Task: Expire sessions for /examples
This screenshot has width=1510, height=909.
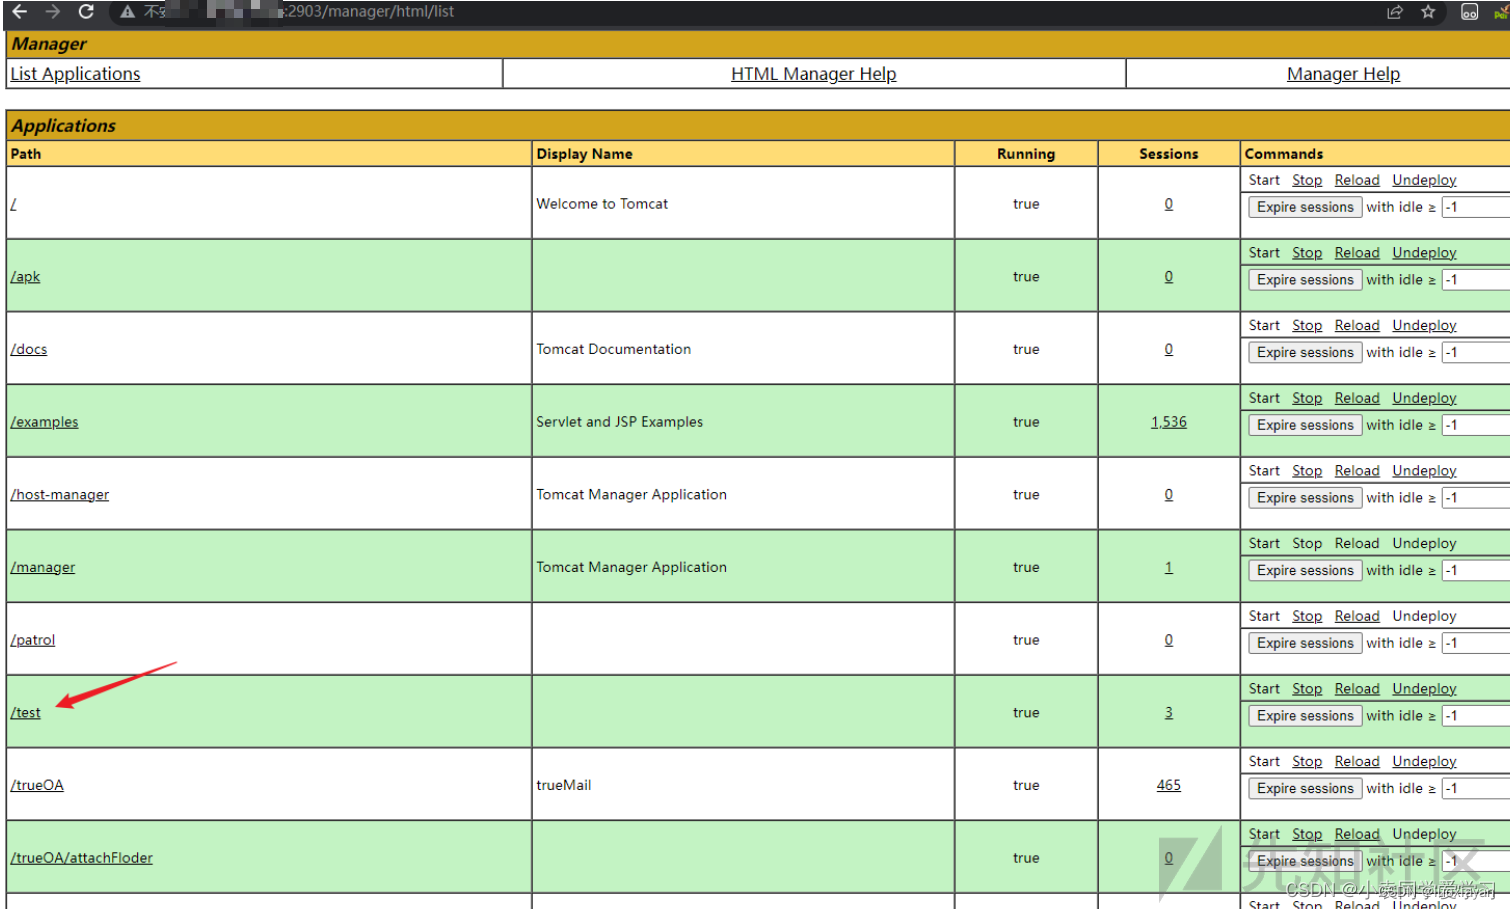Action: point(1305,425)
